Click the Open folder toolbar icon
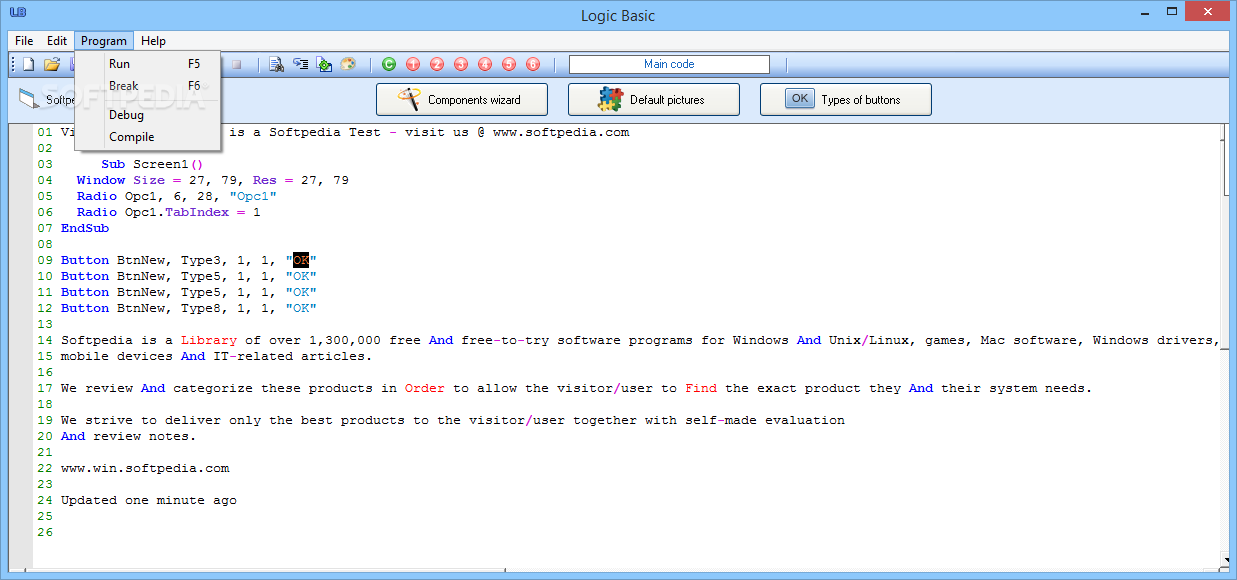Viewport: 1237px width, 580px height. [x=52, y=64]
